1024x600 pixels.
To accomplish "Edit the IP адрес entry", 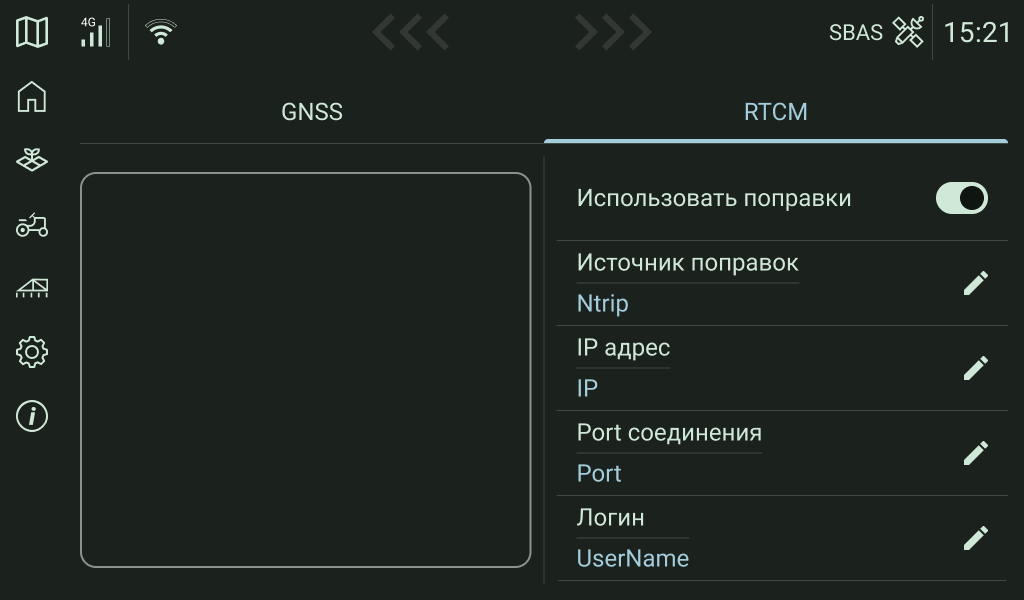I will click(975, 367).
